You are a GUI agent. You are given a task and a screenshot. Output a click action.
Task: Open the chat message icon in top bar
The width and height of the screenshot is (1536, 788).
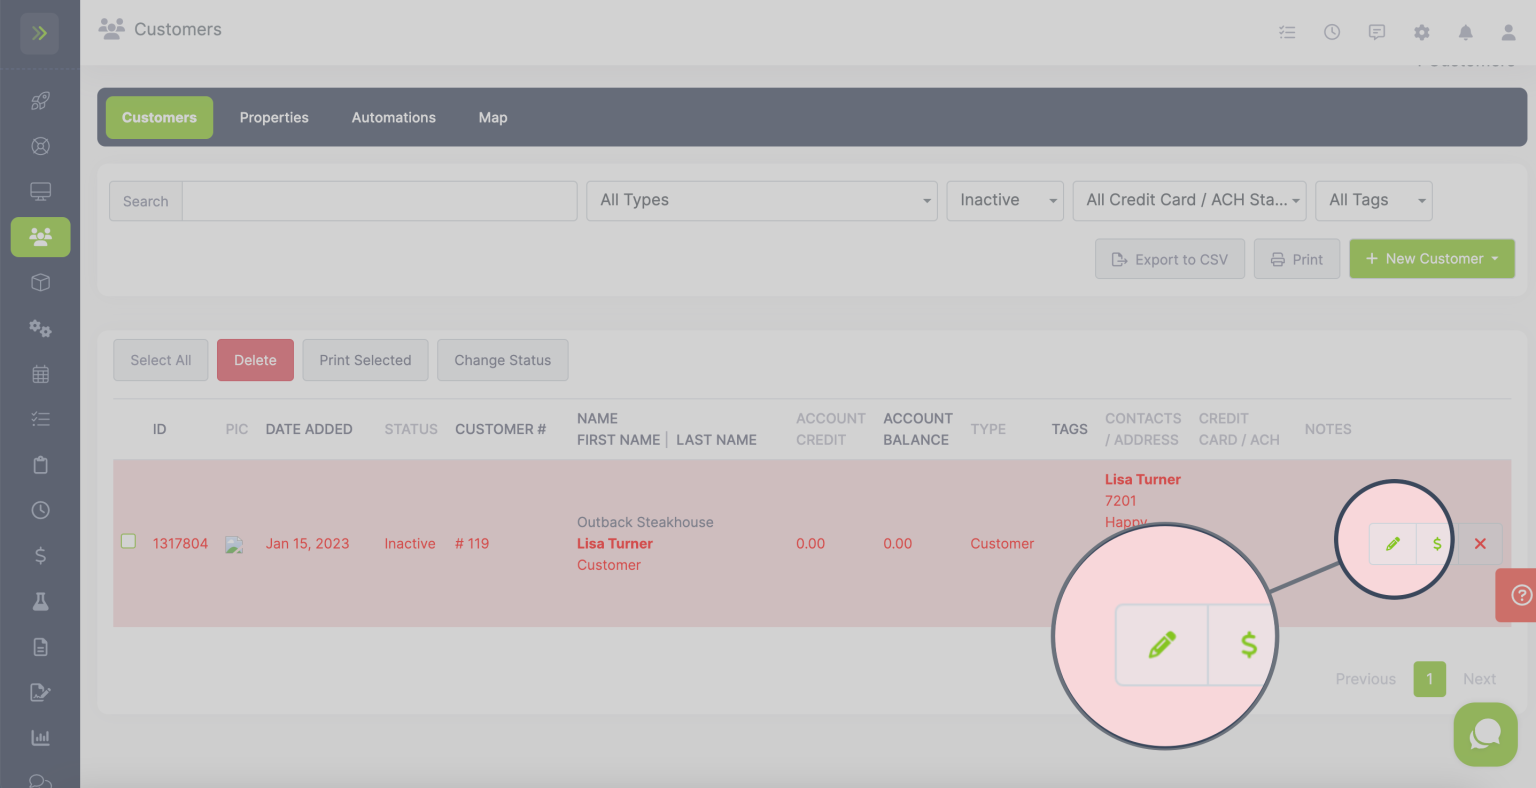click(x=1376, y=31)
